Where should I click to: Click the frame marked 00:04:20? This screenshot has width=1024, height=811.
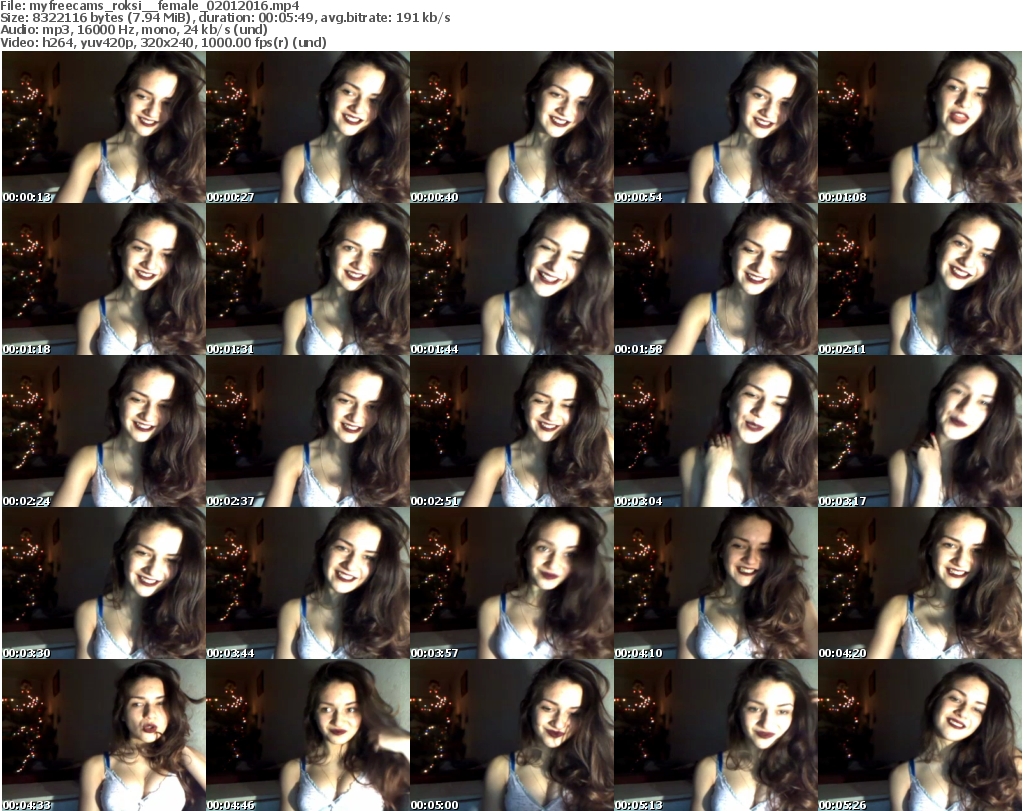tap(920, 583)
